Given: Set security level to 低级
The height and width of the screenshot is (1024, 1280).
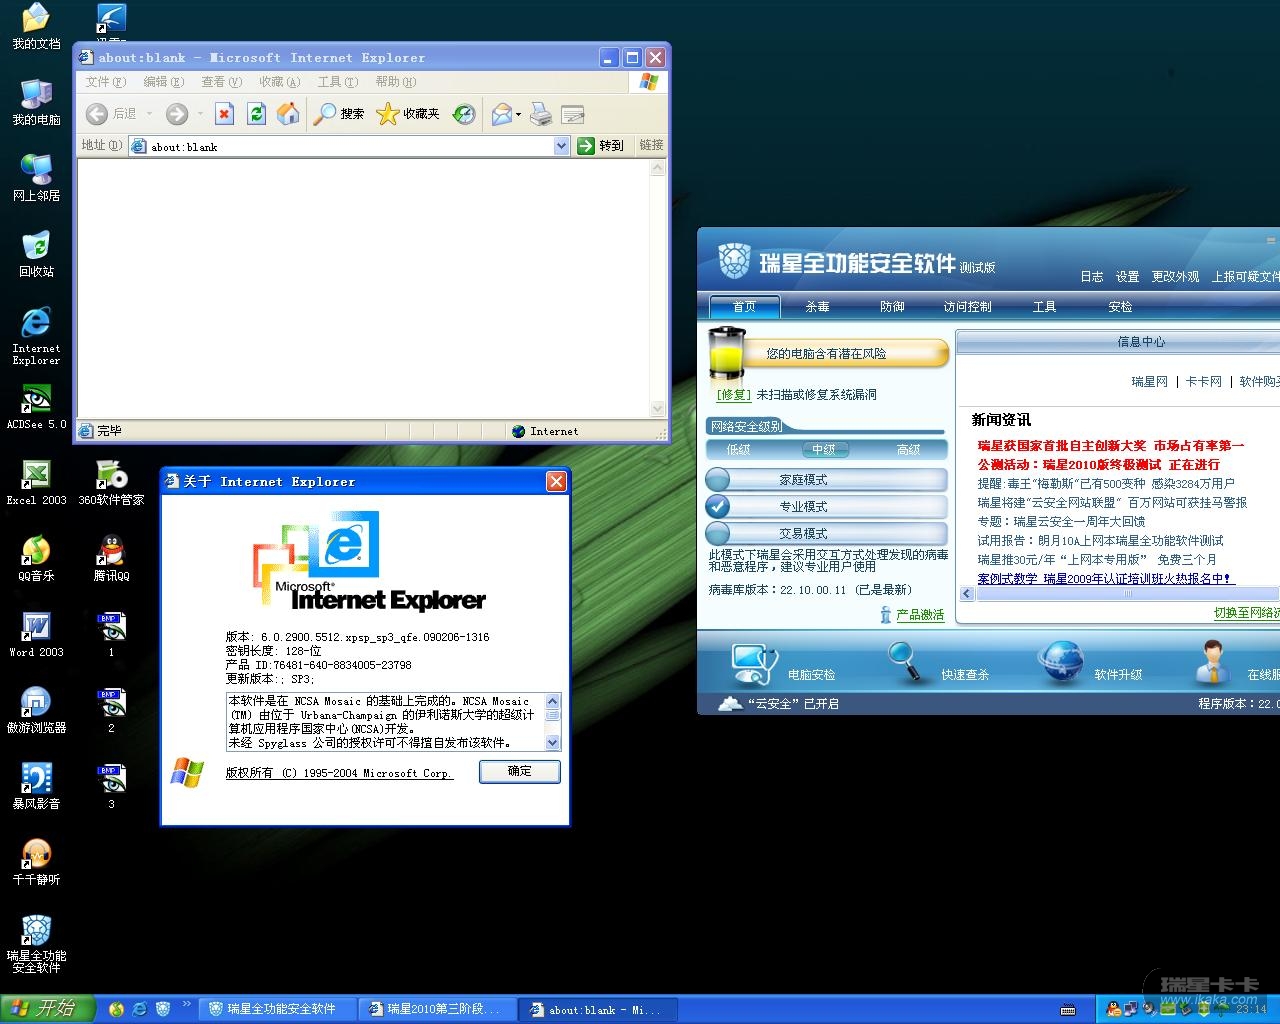Looking at the screenshot, I should point(738,450).
